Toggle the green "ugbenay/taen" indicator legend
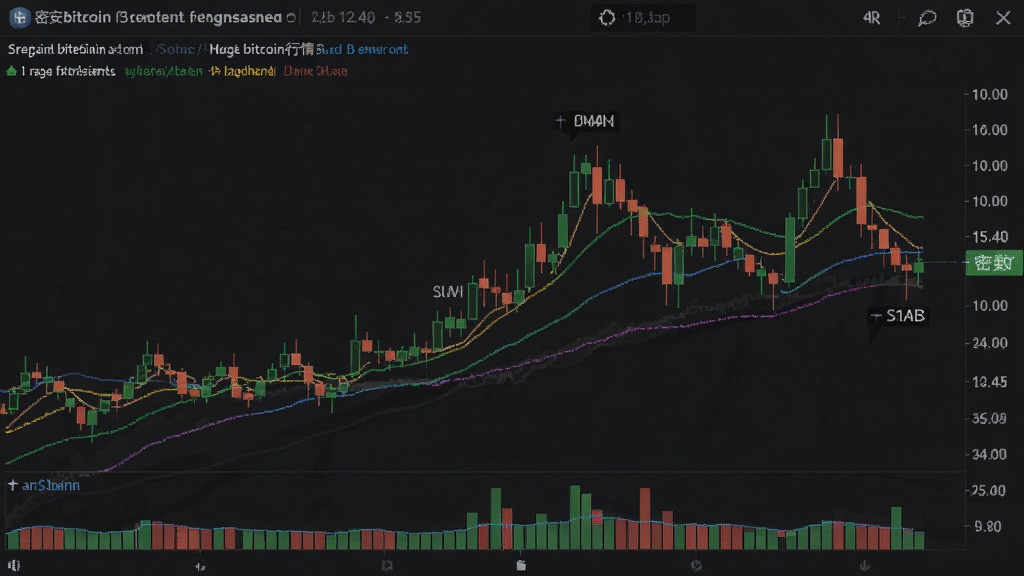Image resolution: width=1024 pixels, height=576 pixels. click(x=163, y=71)
